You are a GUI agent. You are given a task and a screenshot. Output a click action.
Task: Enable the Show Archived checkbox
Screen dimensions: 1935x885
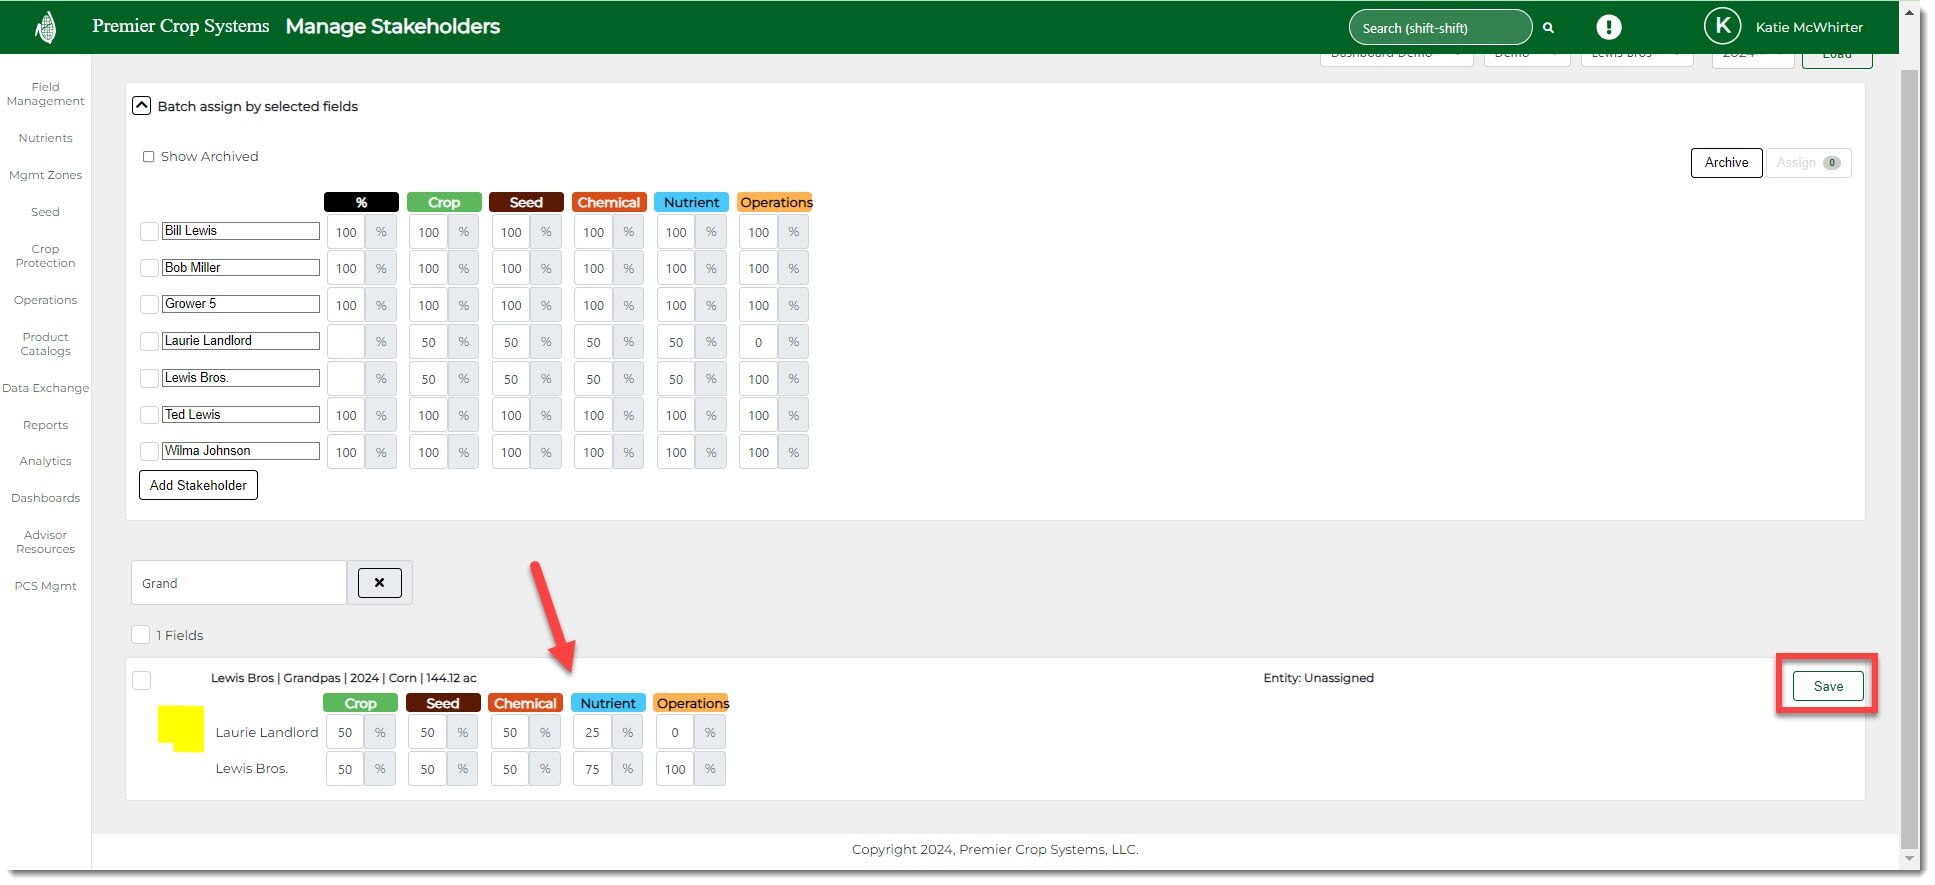149,157
